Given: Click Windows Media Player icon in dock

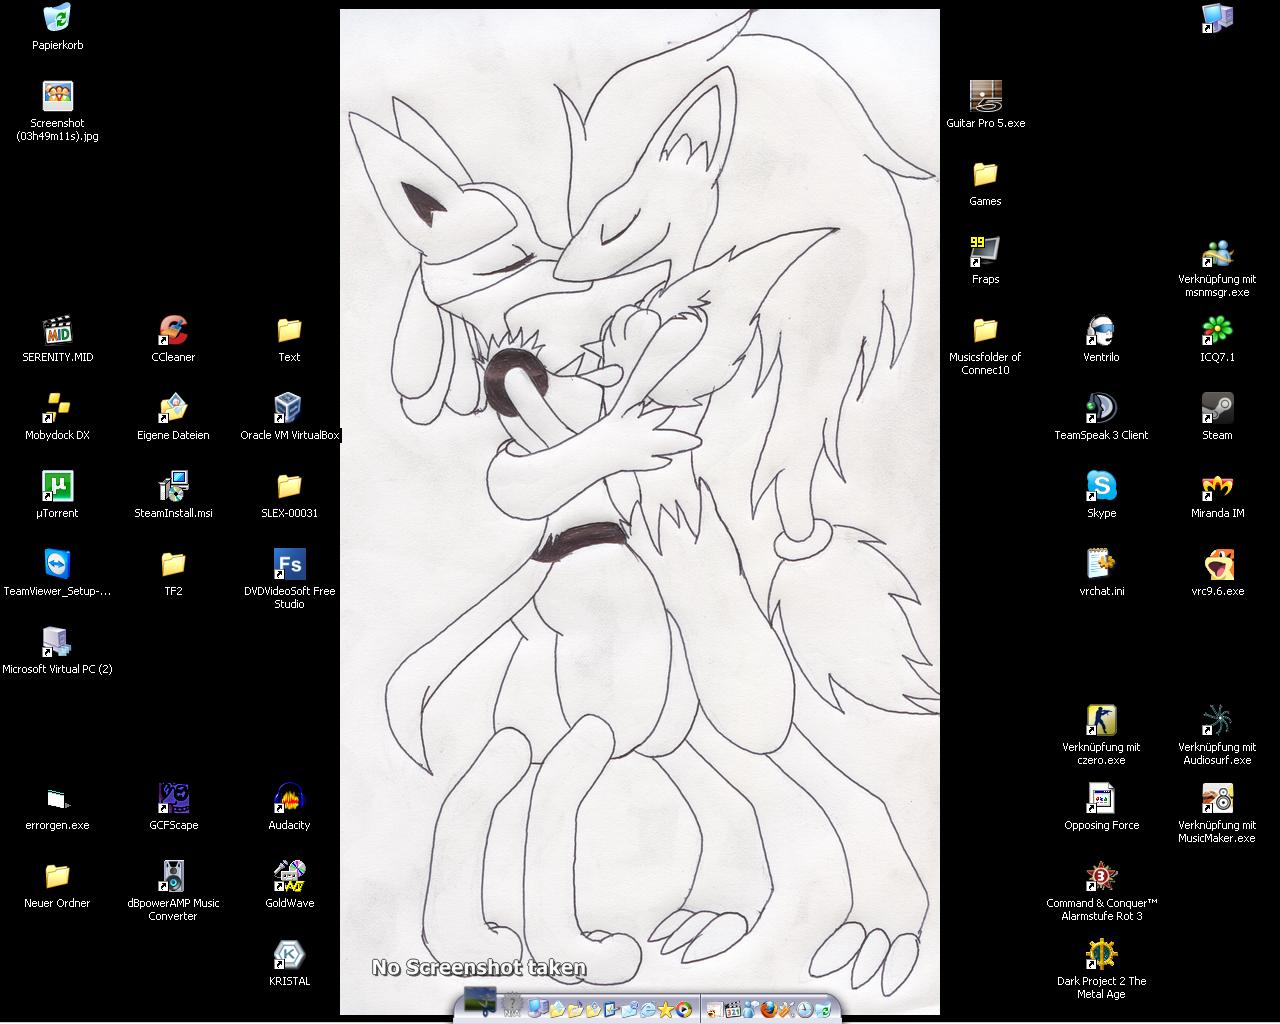Looking at the screenshot, I should 683,1009.
